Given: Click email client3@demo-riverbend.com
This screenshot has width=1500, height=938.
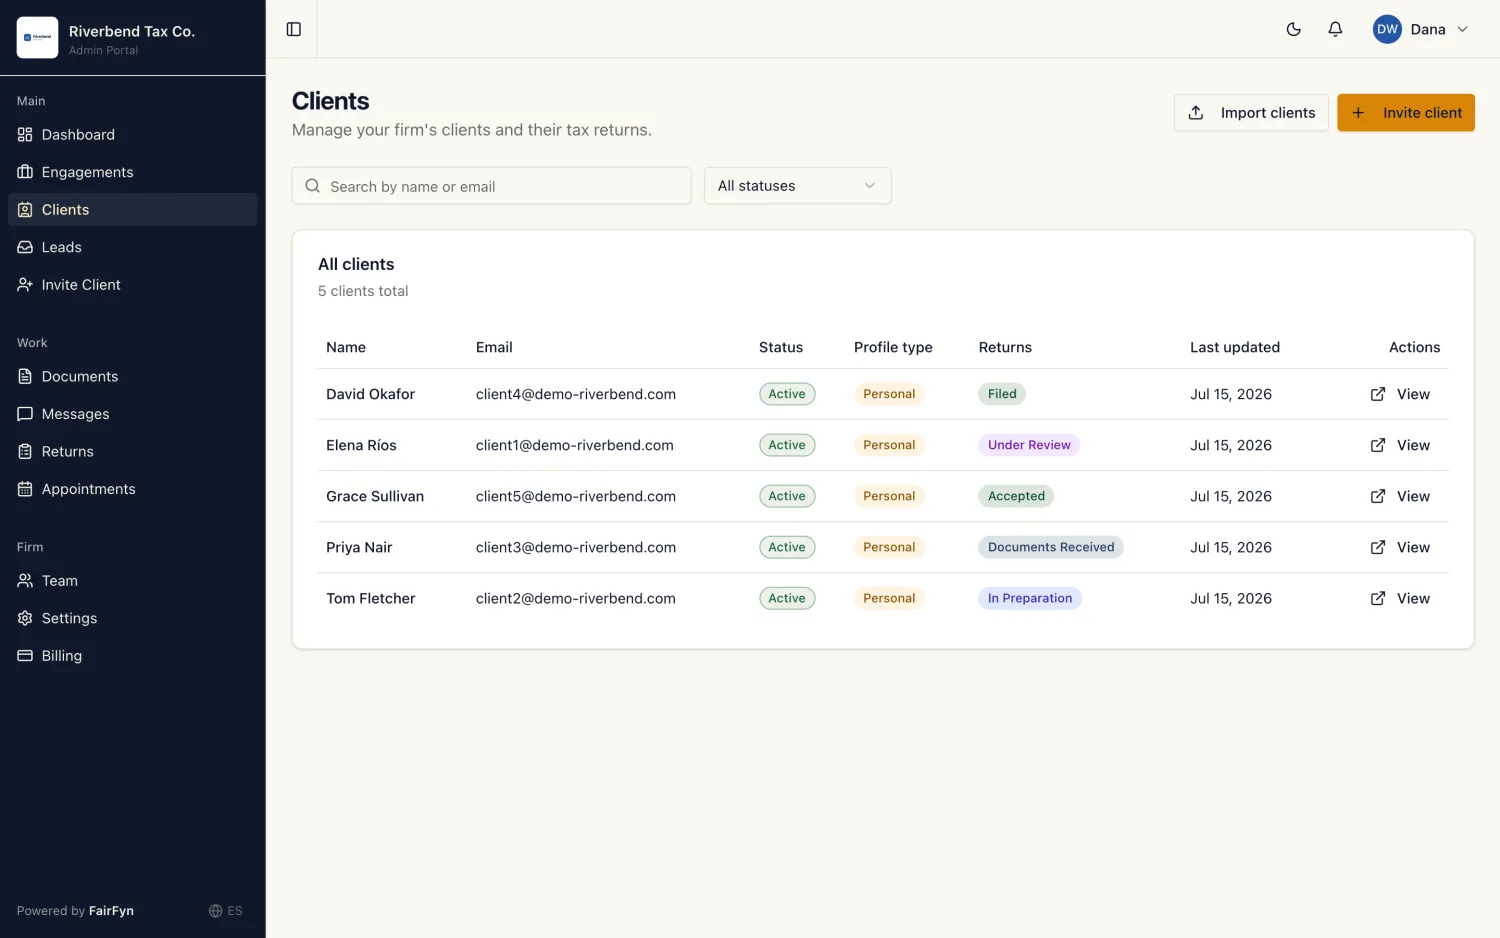Looking at the screenshot, I should 576,547.
